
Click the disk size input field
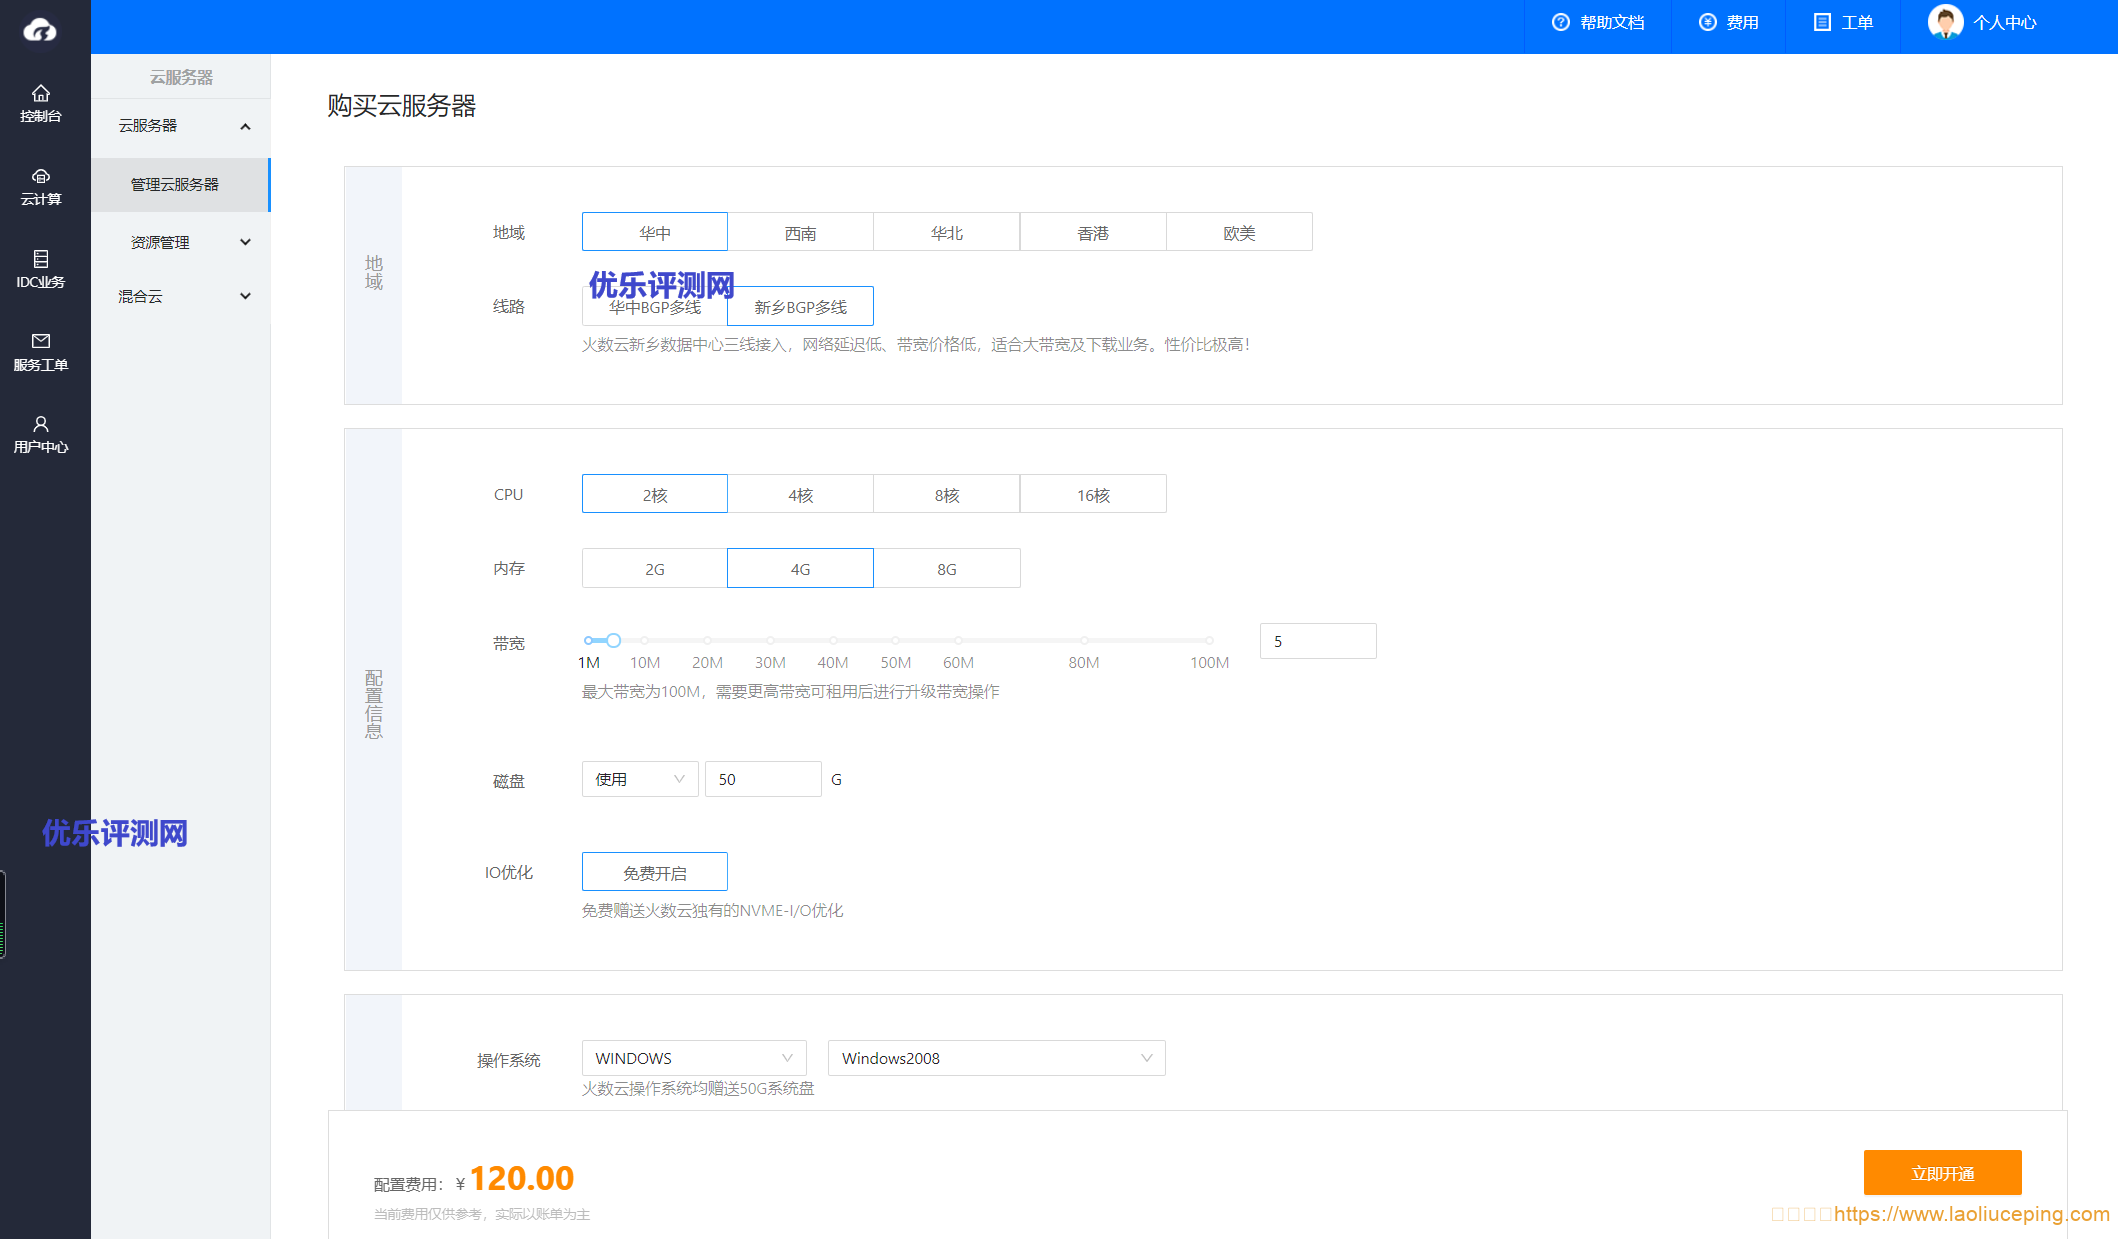(763, 780)
